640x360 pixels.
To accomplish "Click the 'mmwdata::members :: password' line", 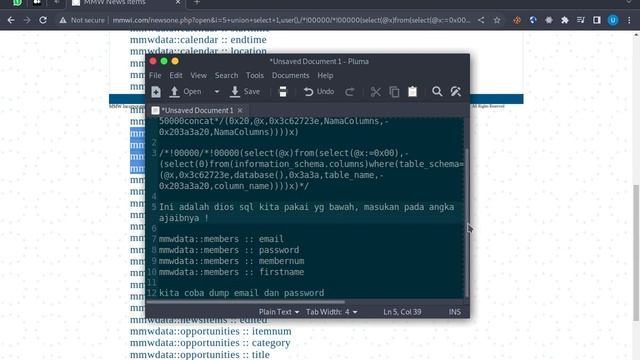I will point(229,250).
